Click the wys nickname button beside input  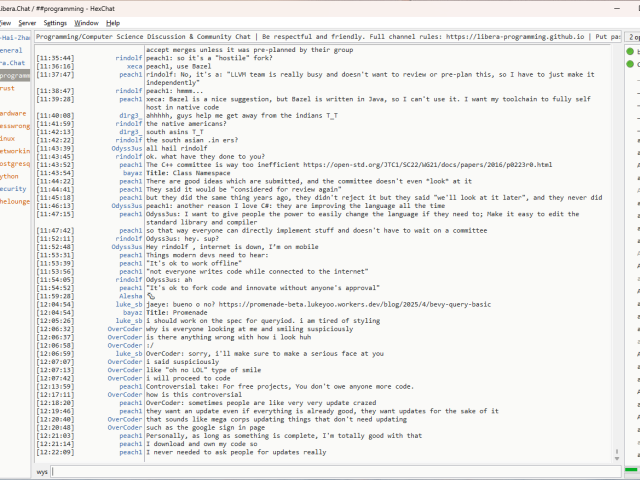pyautogui.click(x=42, y=470)
